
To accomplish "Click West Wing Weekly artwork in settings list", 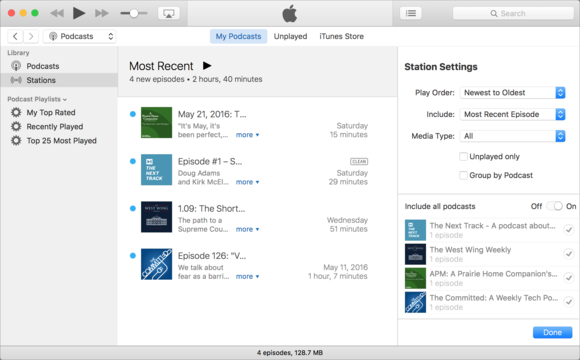I will point(415,254).
